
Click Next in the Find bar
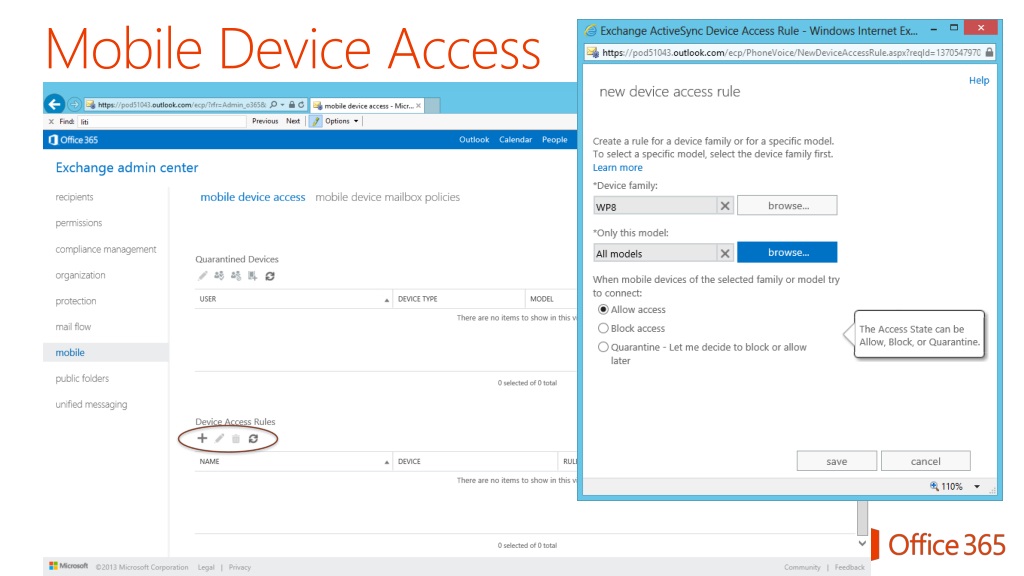[x=293, y=121]
